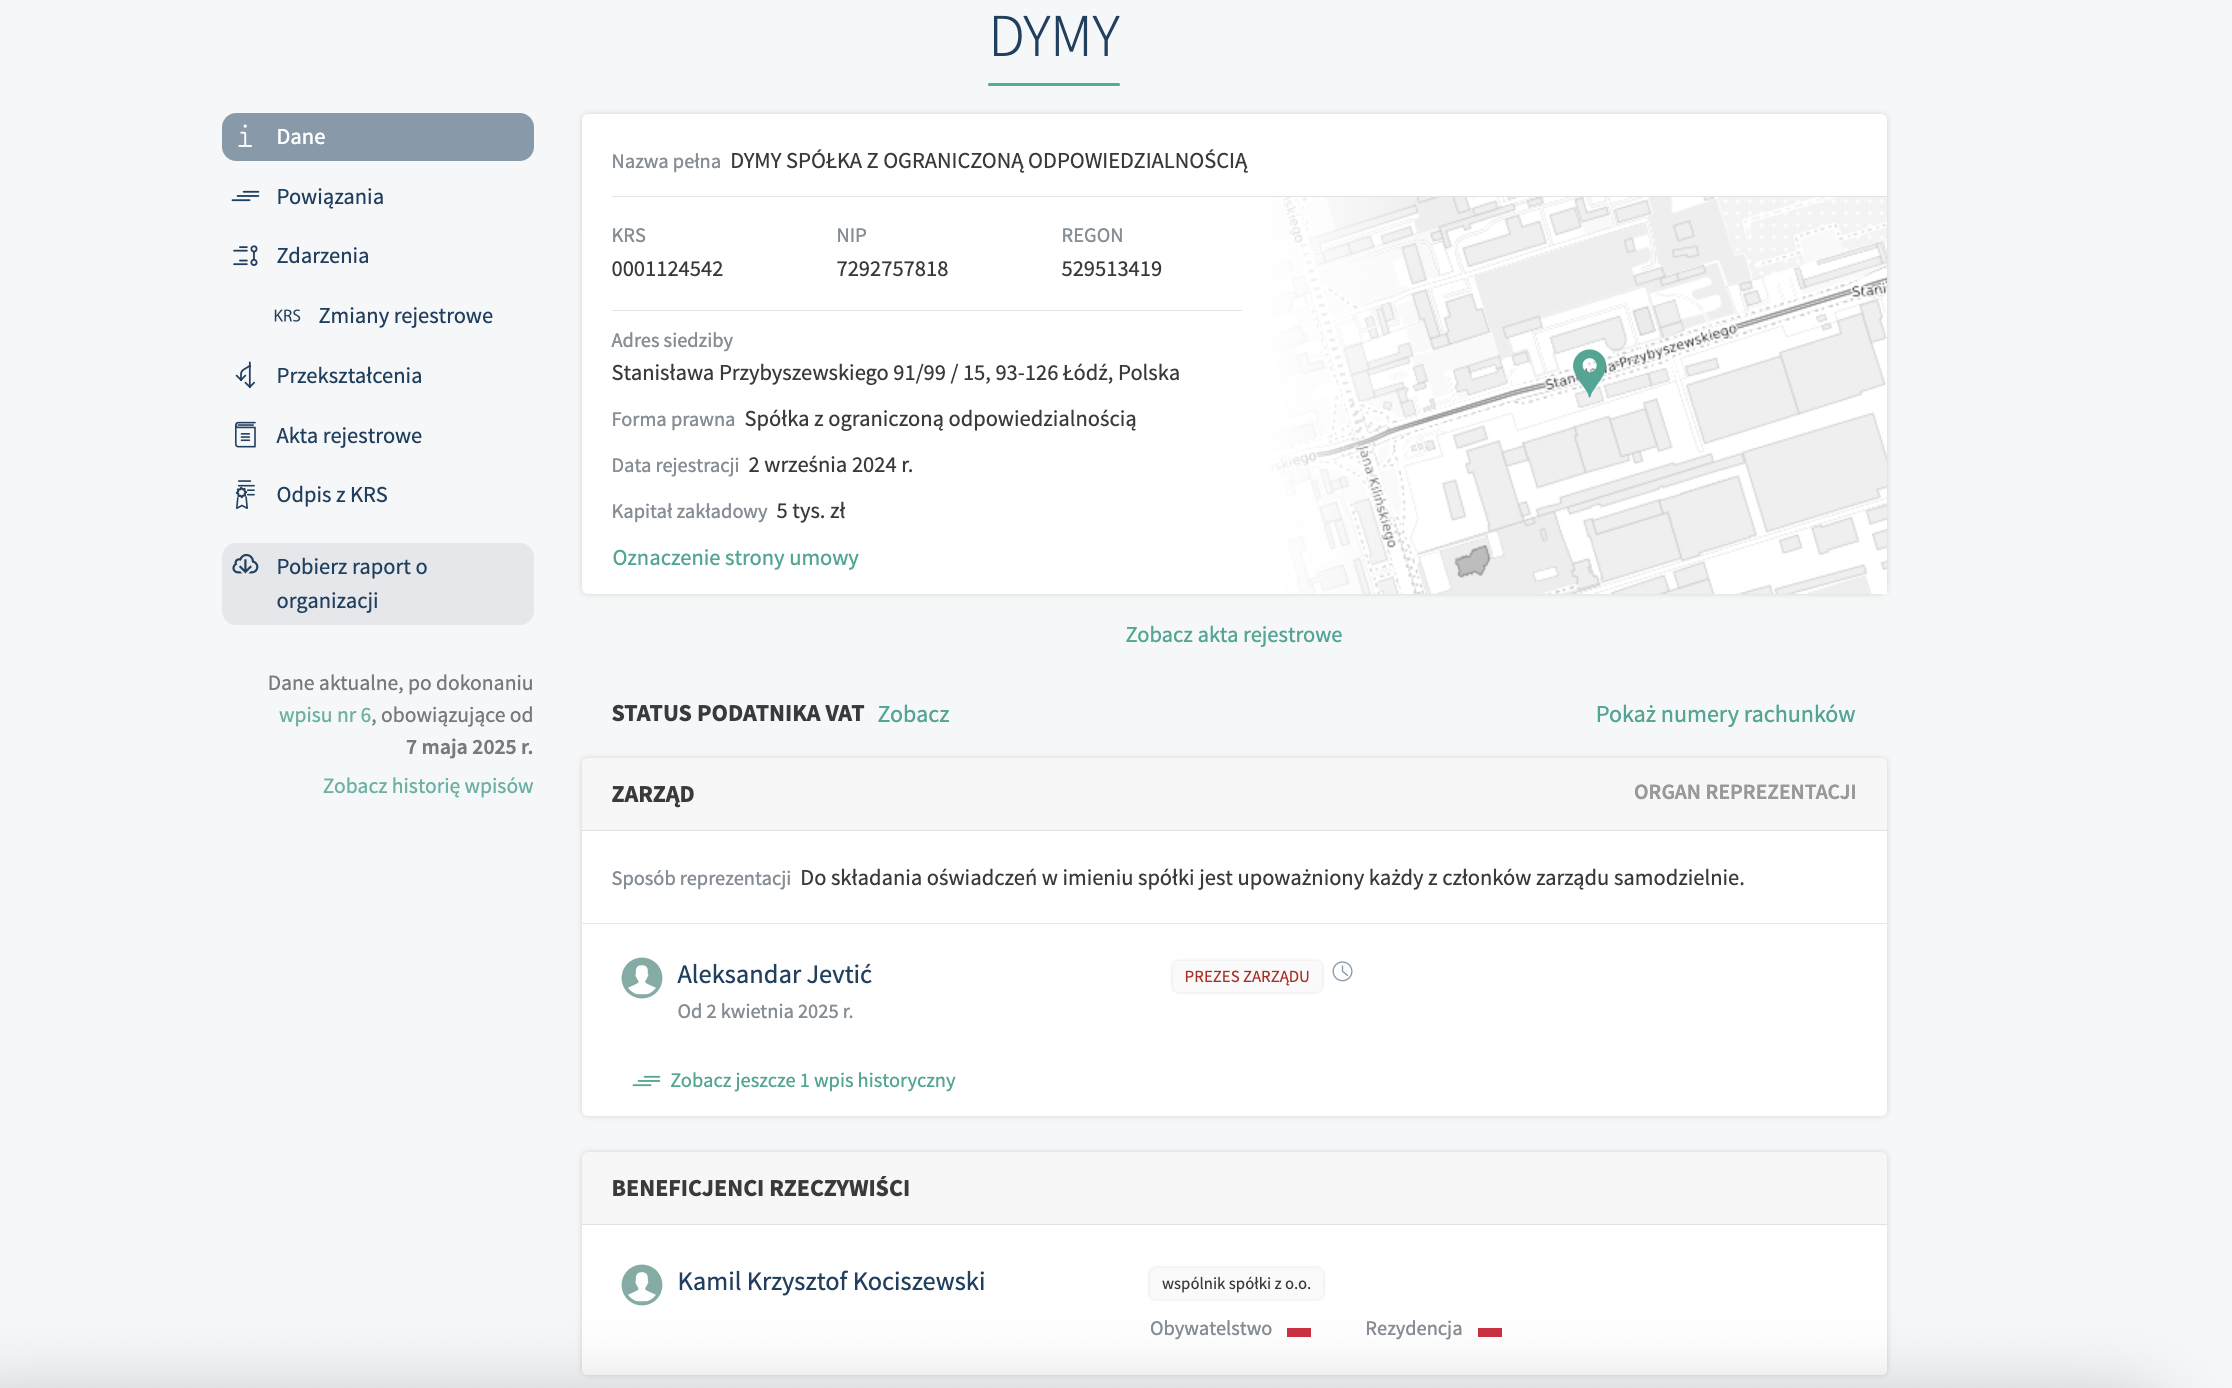Follow the Zobacz akta rejestrowe link
Viewport: 2232px width, 1388px height.
(x=1233, y=635)
